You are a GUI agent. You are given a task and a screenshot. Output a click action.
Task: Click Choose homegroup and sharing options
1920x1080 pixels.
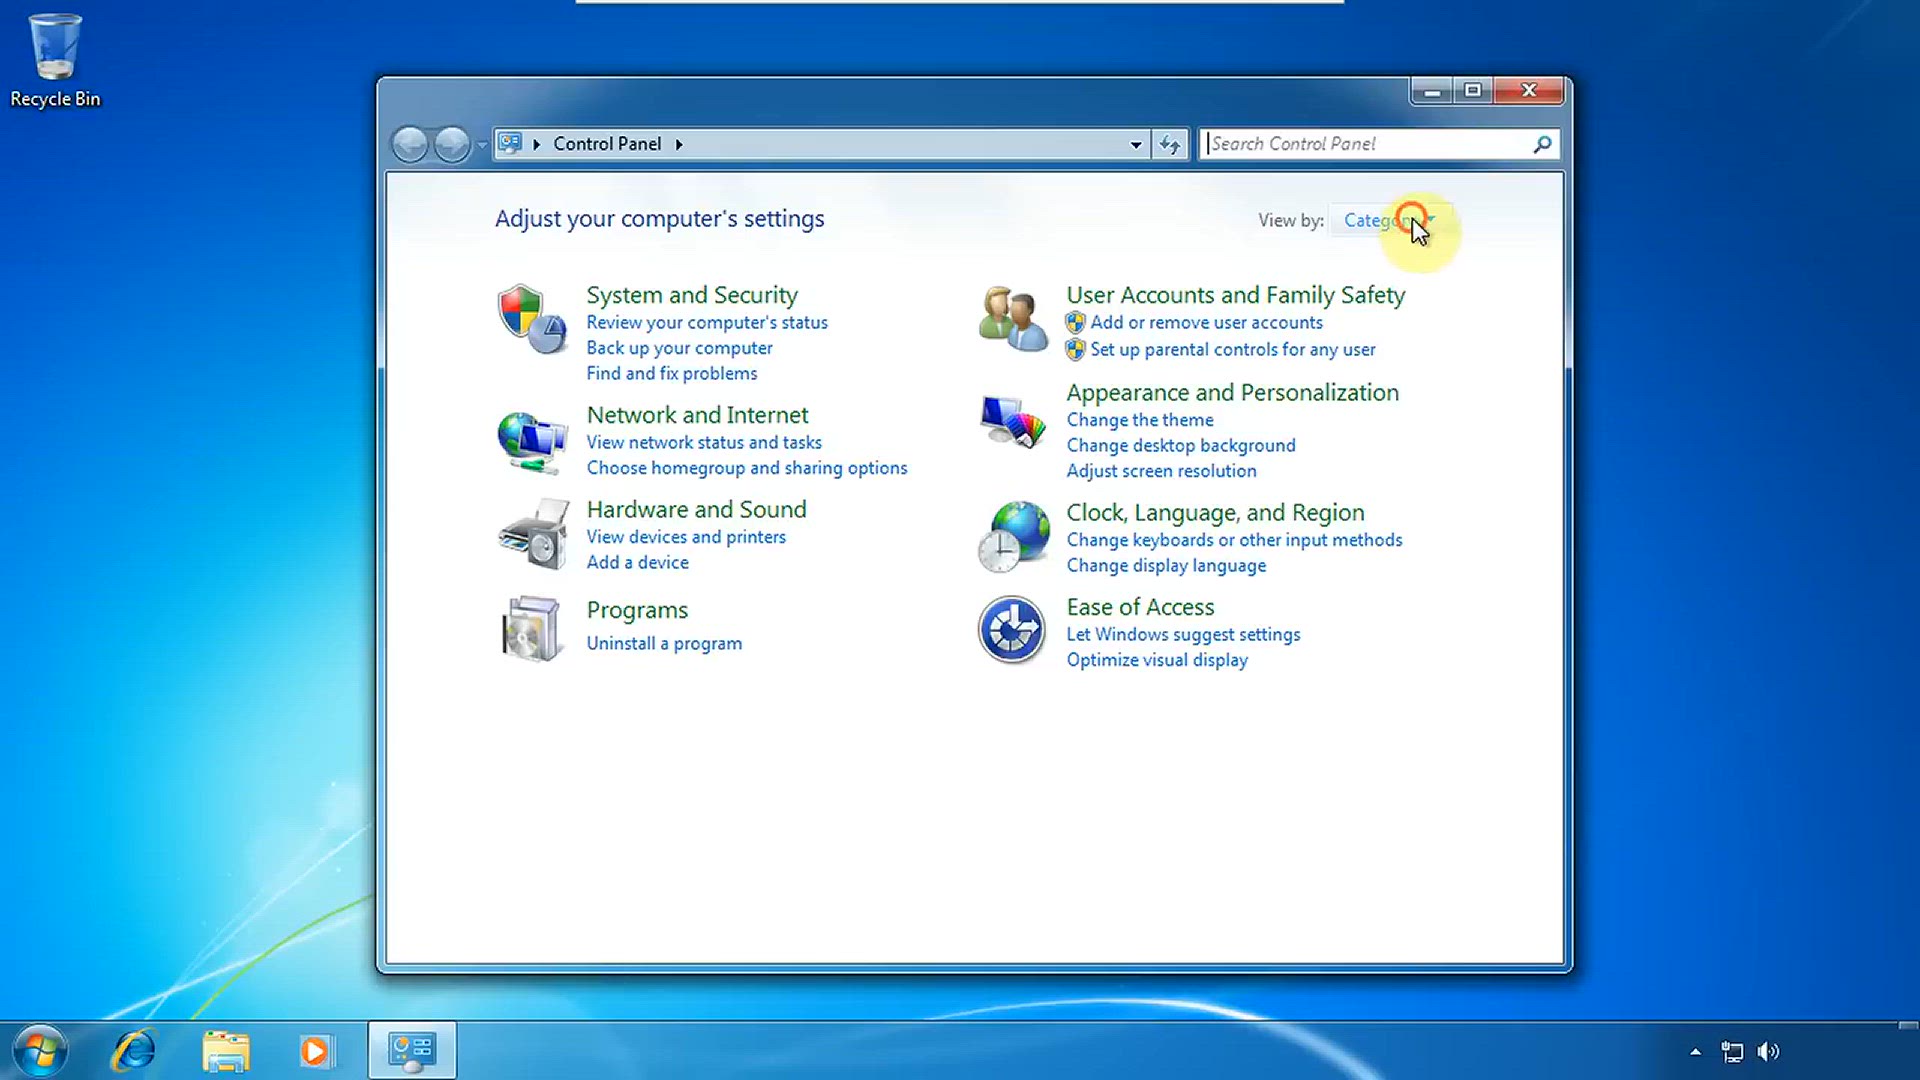pyautogui.click(x=747, y=468)
